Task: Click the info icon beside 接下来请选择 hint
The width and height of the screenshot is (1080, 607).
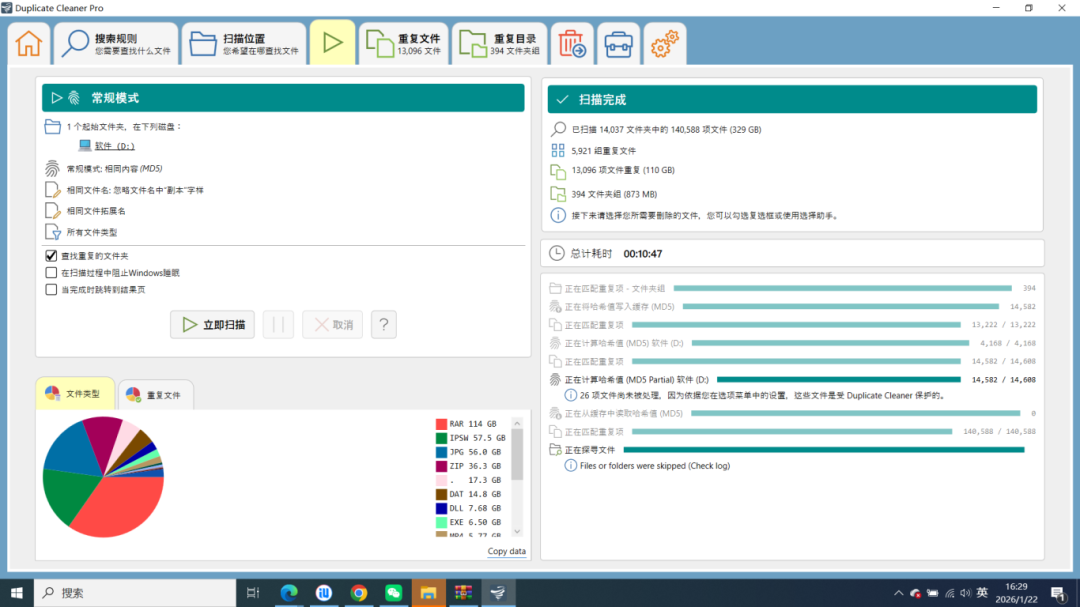Action: (558, 216)
